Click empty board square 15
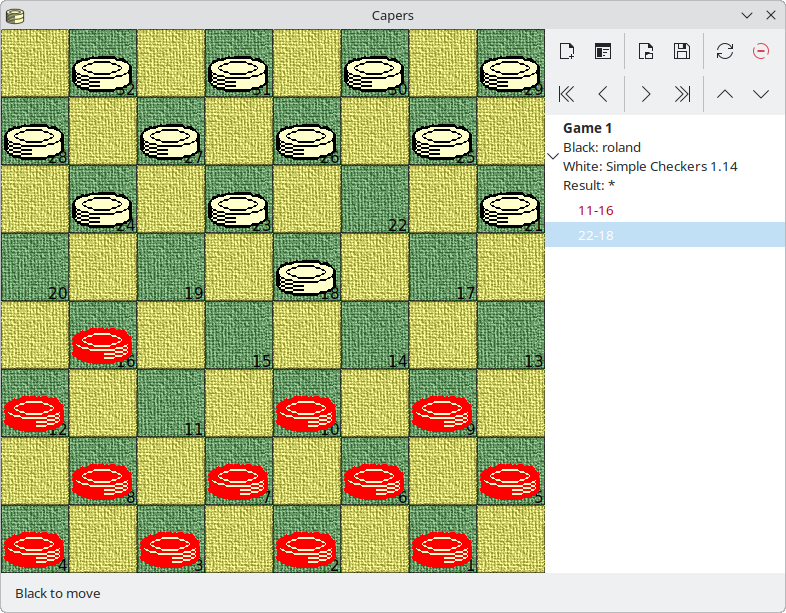Viewport: 786px width, 613px height. coord(239,335)
